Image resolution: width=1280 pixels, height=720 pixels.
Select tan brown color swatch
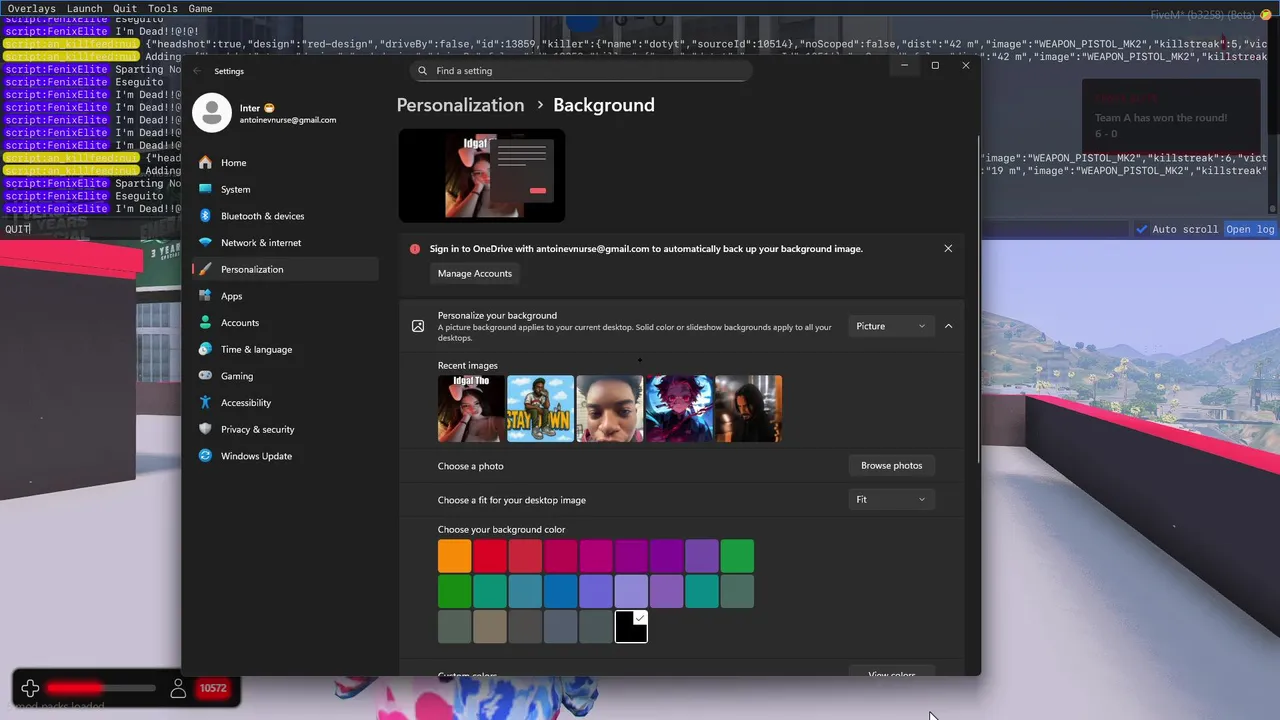coord(490,627)
